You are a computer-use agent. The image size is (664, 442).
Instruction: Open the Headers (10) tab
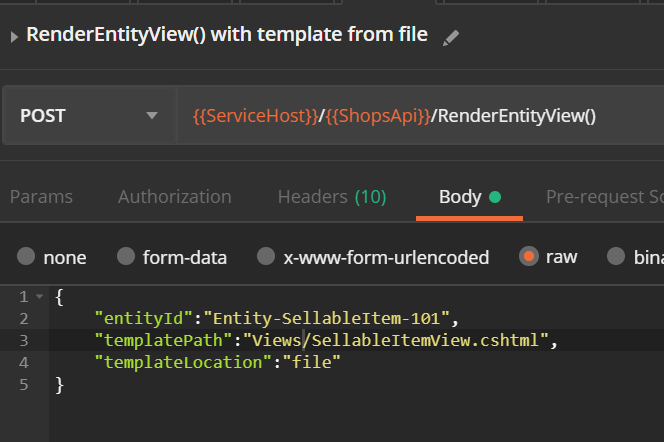click(332, 197)
